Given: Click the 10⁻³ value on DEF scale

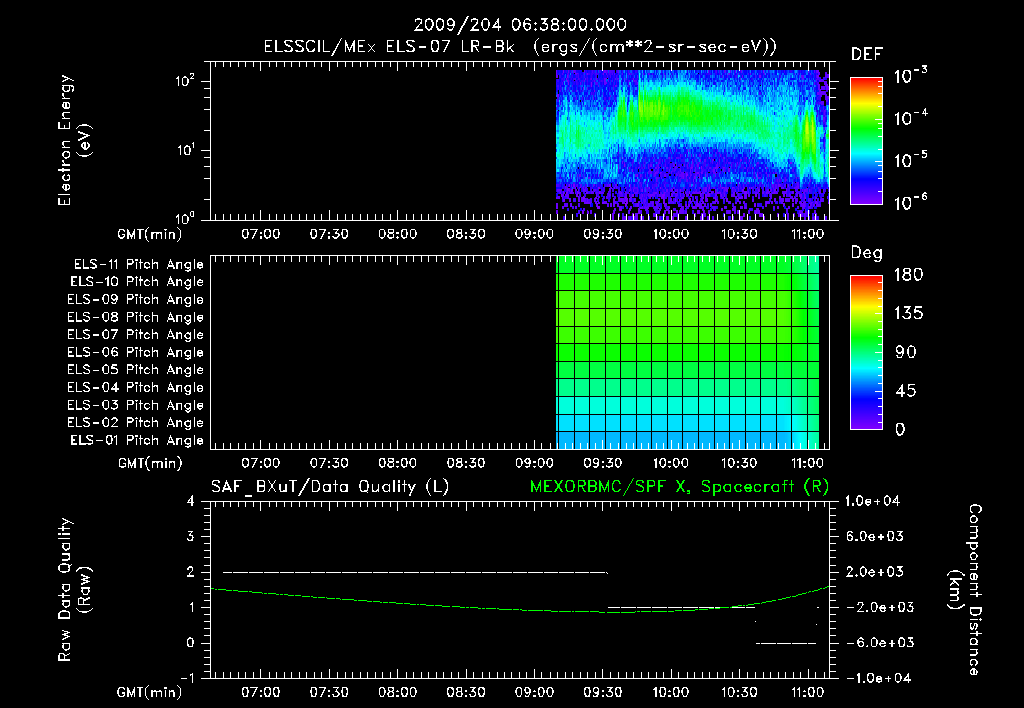Looking at the screenshot, I should click(x=910, y=75).
